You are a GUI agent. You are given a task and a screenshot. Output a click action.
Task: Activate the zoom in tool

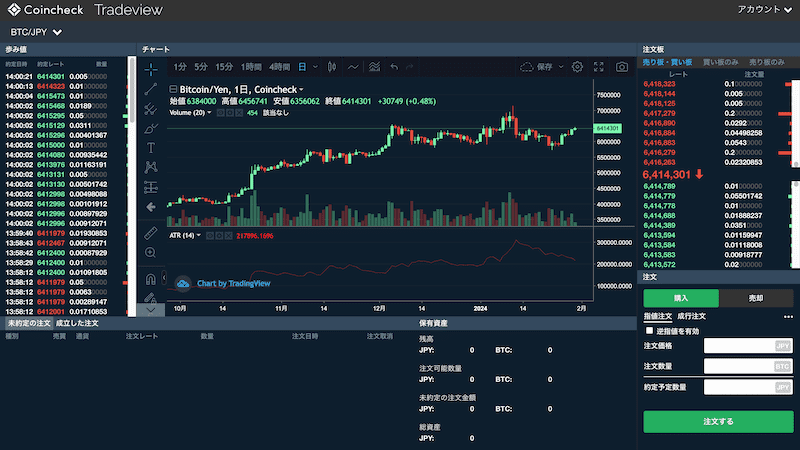pyautogui.click(x=151, y=253)
